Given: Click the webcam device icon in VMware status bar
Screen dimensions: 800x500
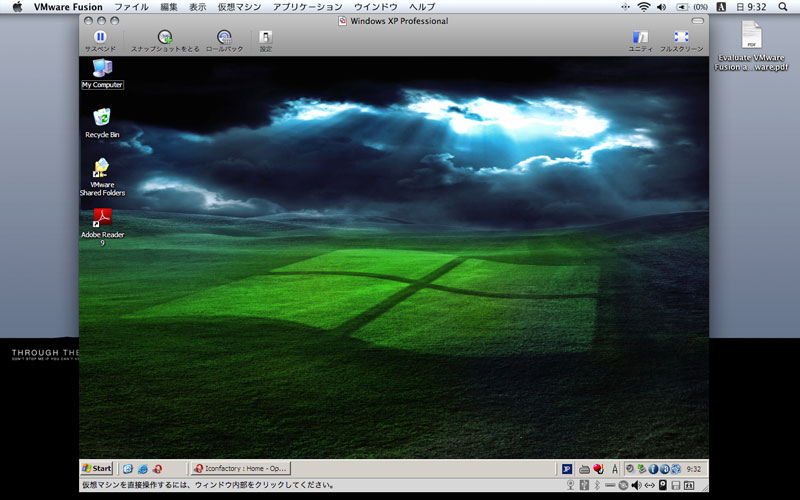Looking at the screenshot, I should (x=570, y=485).
